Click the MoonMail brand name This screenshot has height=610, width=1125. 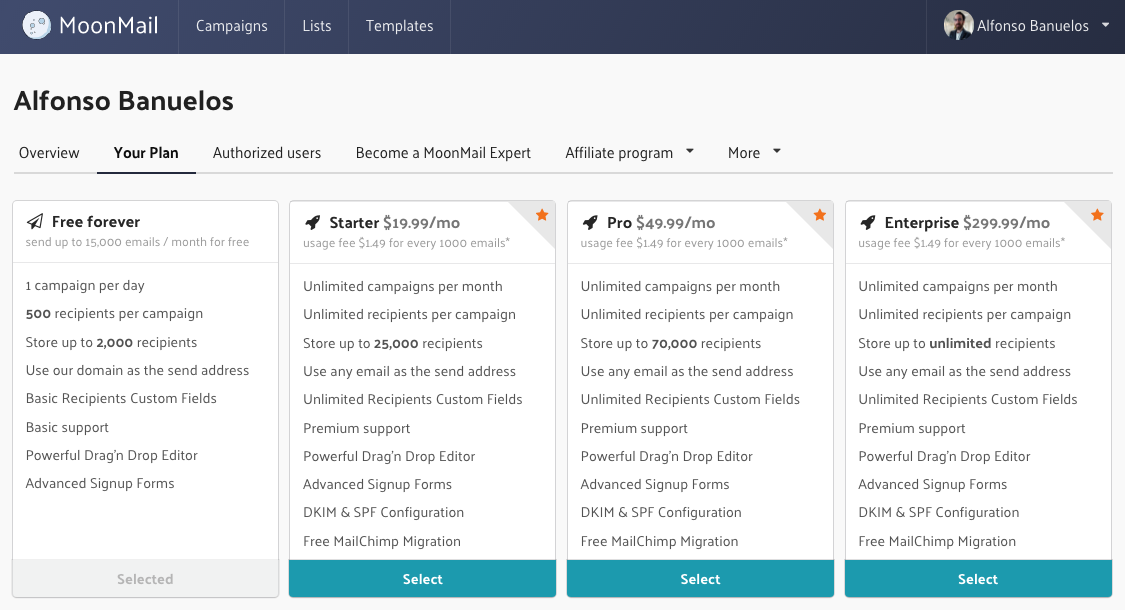click(108, 26)
